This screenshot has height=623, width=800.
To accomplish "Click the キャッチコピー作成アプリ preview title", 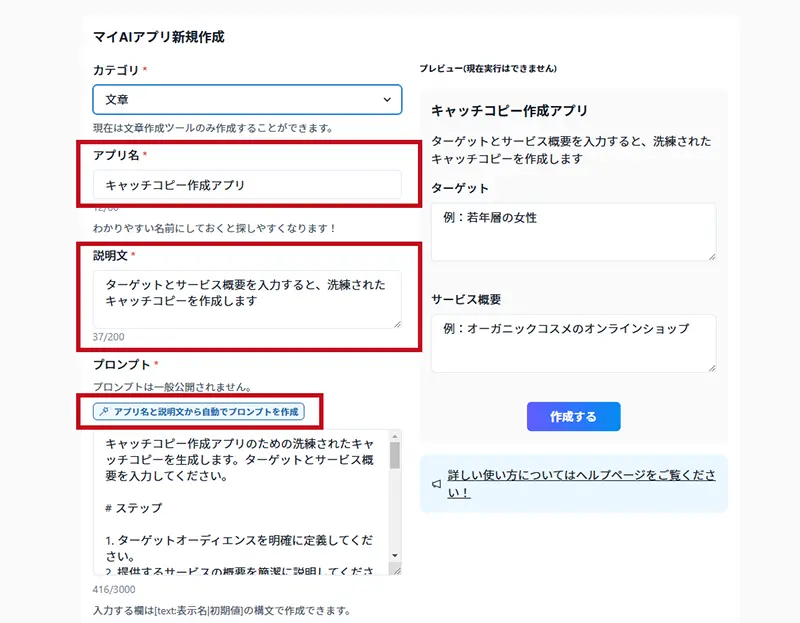I will 509,111.
